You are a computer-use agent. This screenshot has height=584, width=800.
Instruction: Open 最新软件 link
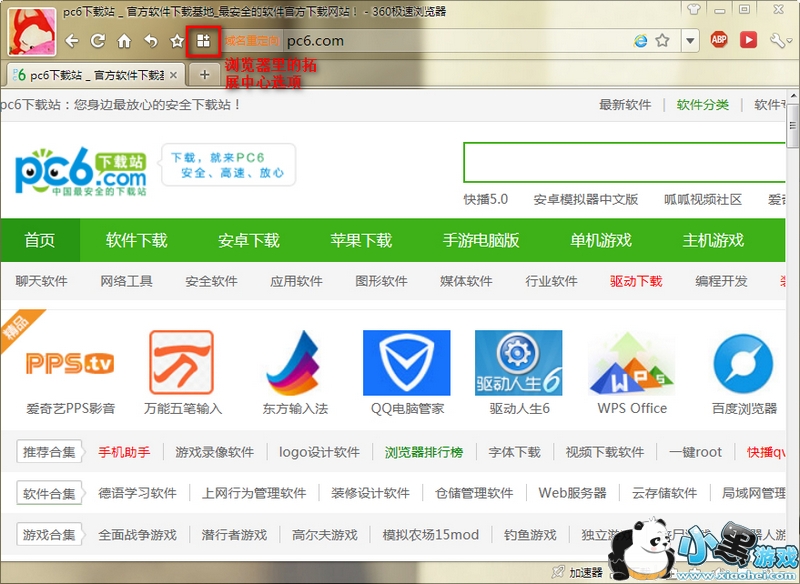click(x=625, y=105)
